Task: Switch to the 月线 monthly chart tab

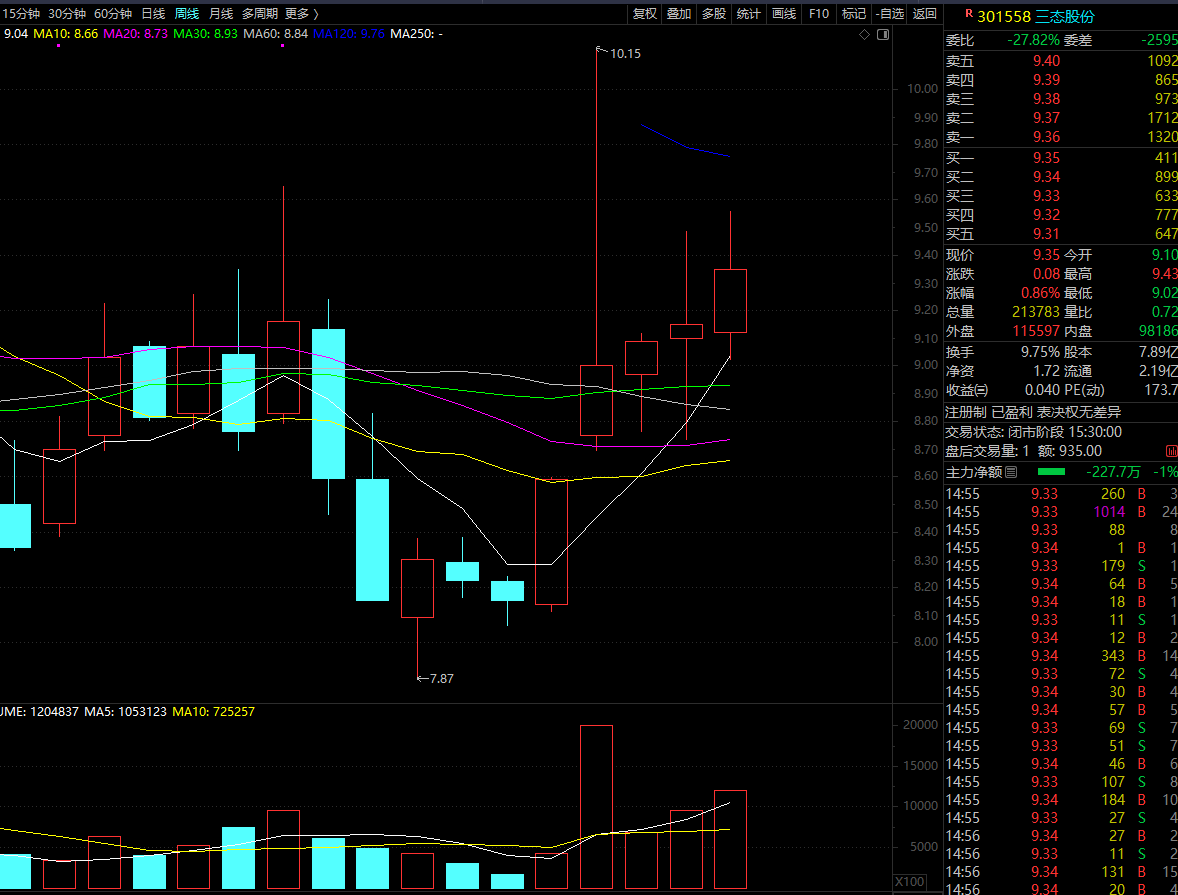Action: click(220, 14)
